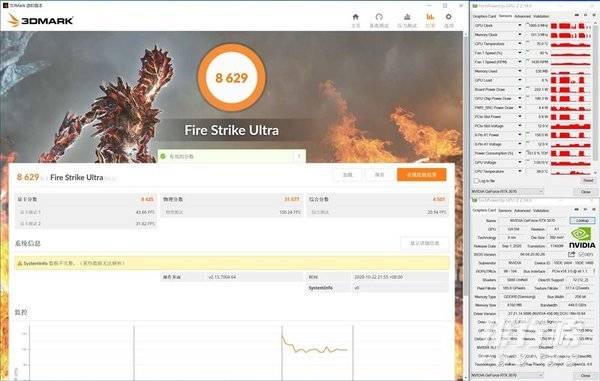Open the GPU selector dropdown in the lower GPU-Z window

coord(508,375)
